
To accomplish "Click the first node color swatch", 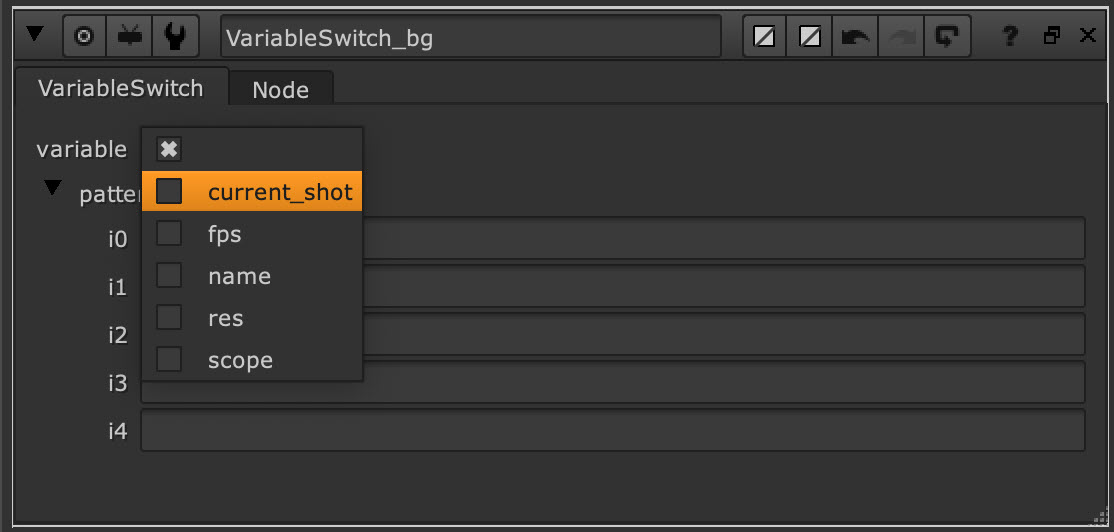I will pos(764,37).
